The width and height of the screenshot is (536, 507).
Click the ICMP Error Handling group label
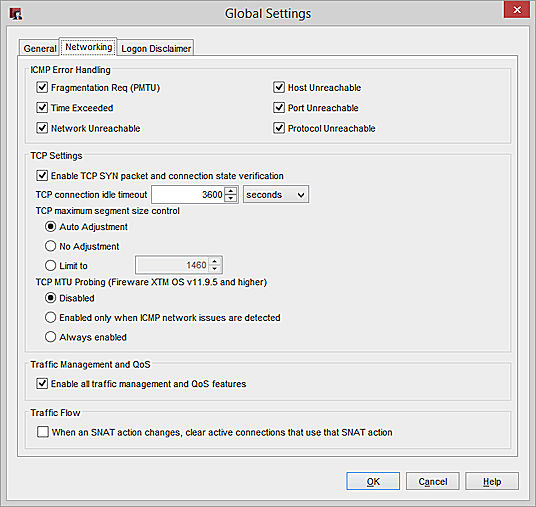coord(70,70)
